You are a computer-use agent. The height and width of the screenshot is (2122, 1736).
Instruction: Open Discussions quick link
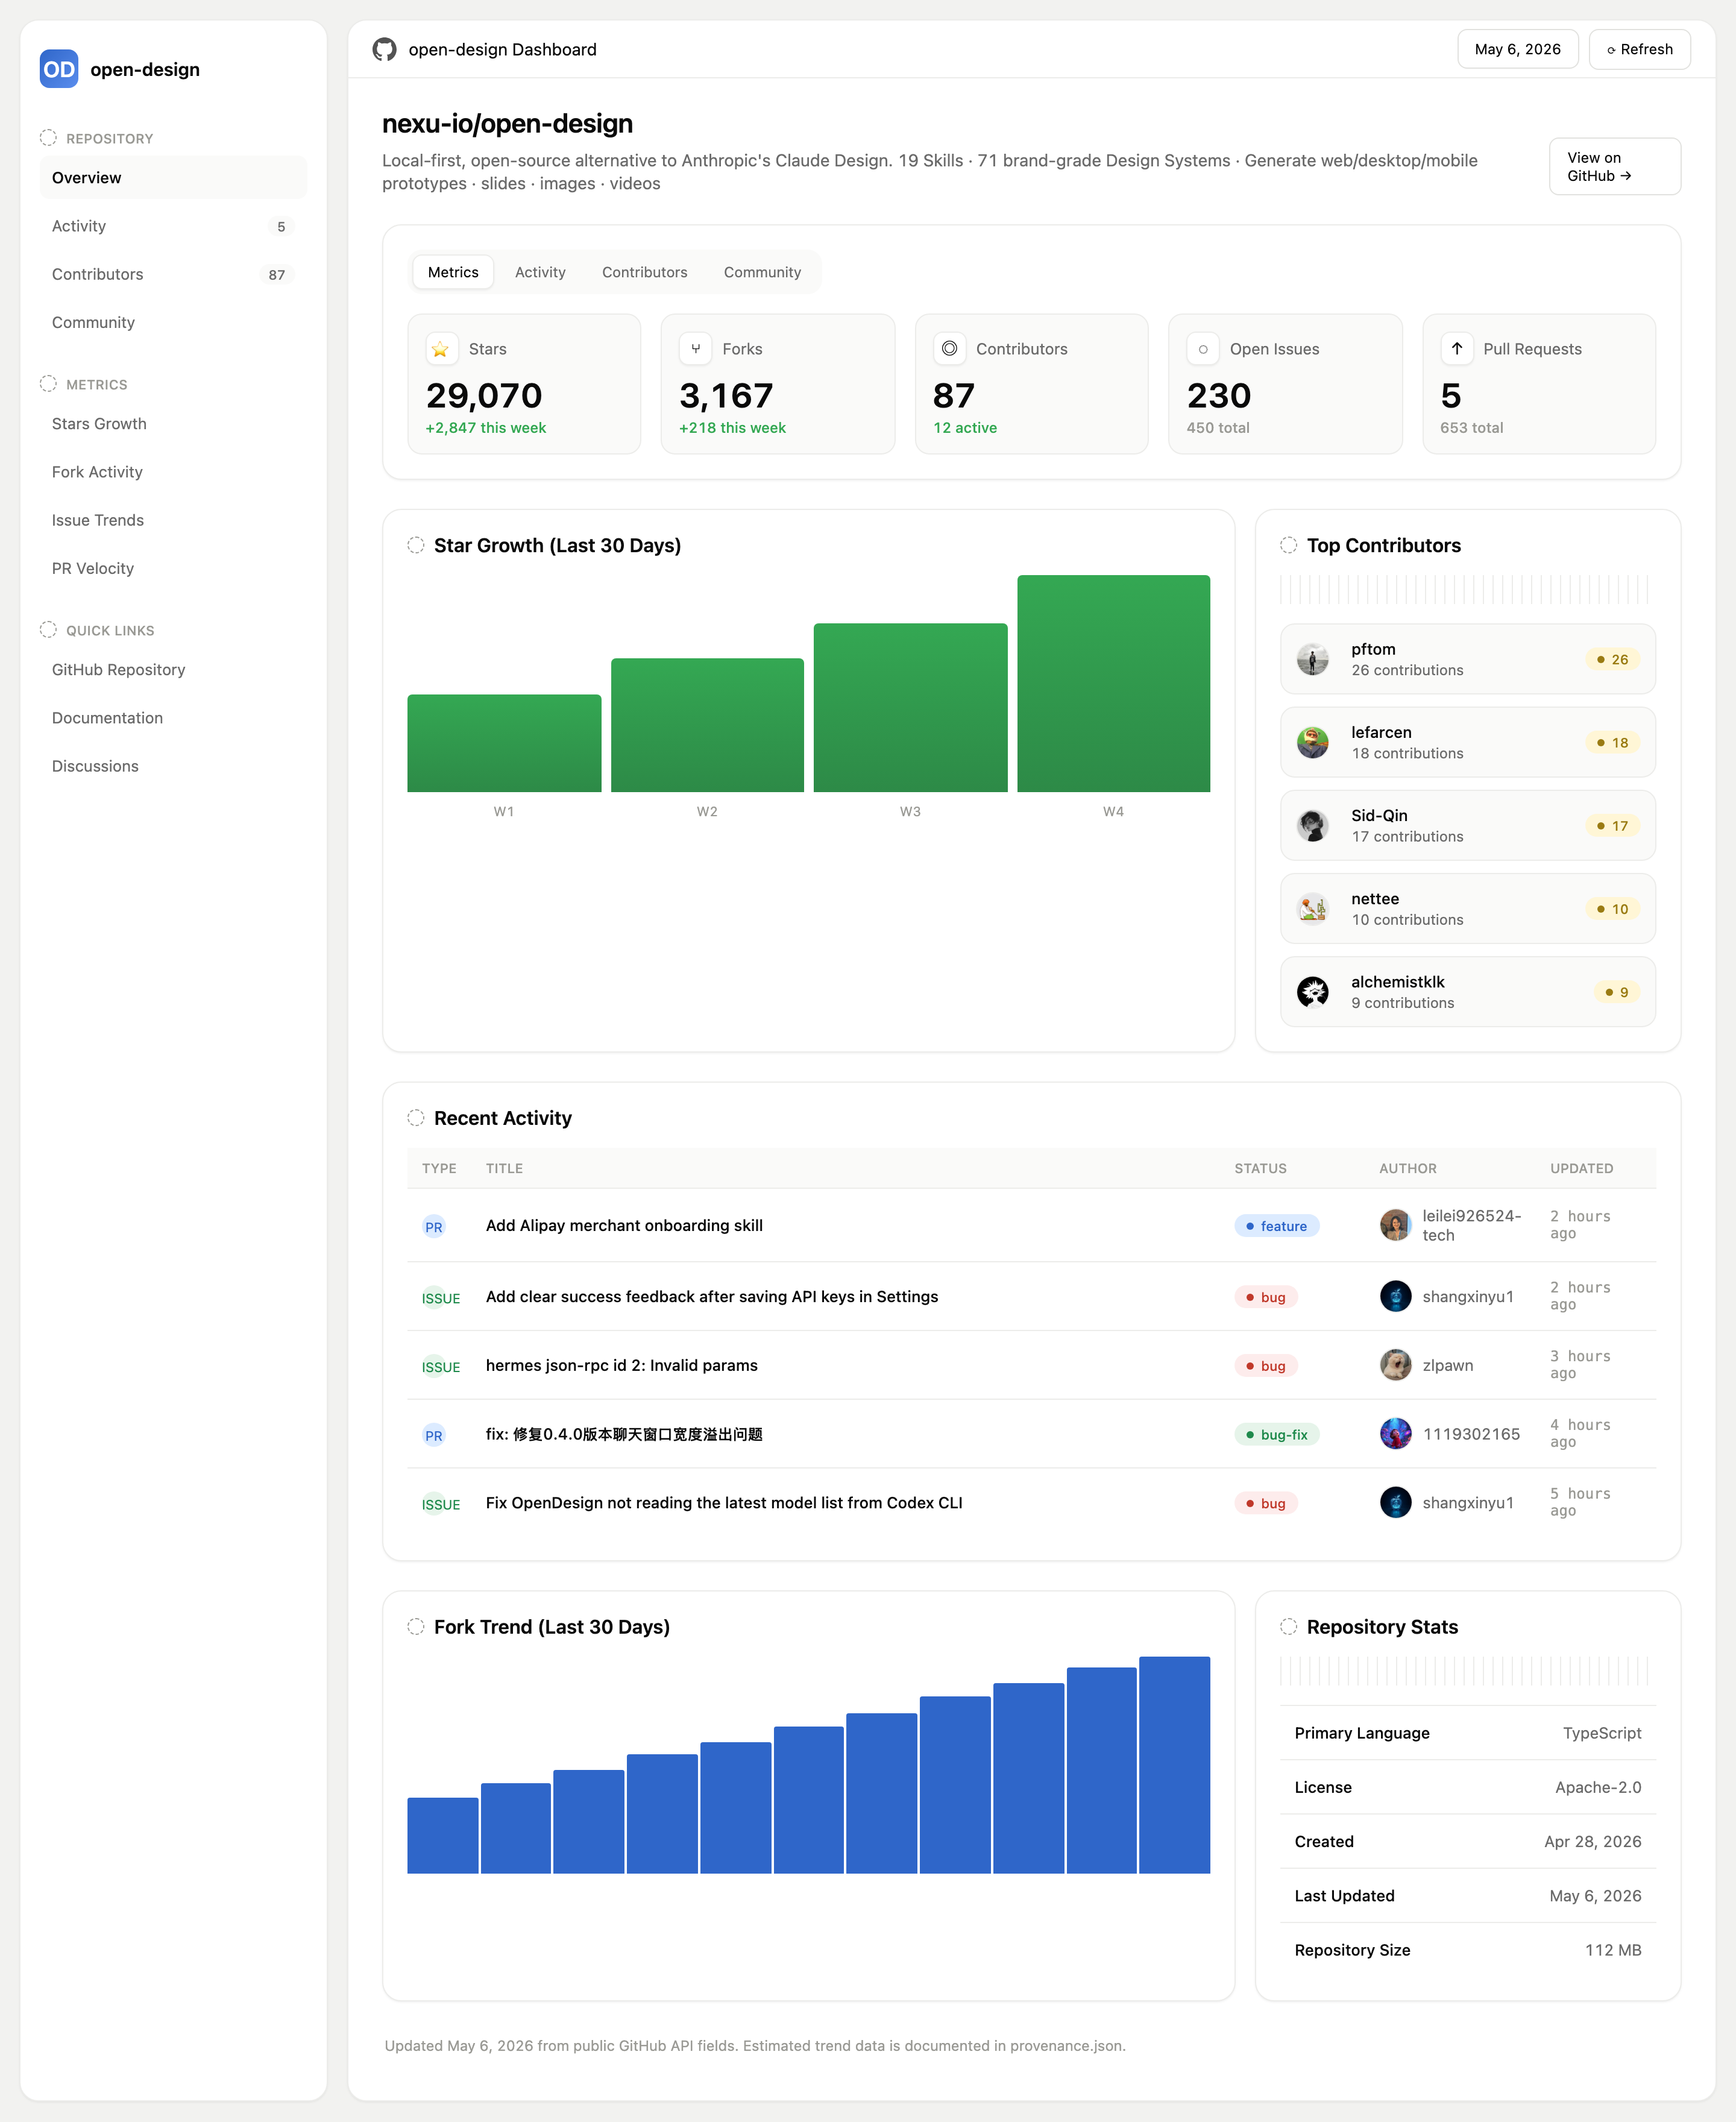coord(173,766)
